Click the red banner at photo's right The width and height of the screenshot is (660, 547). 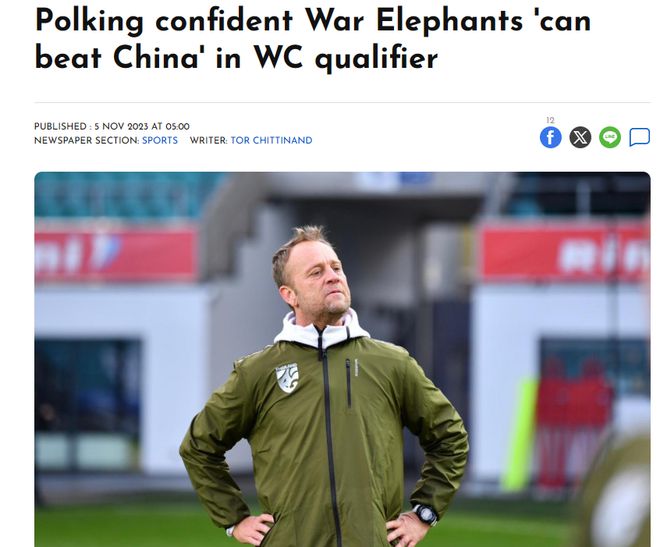pos(564,253)
